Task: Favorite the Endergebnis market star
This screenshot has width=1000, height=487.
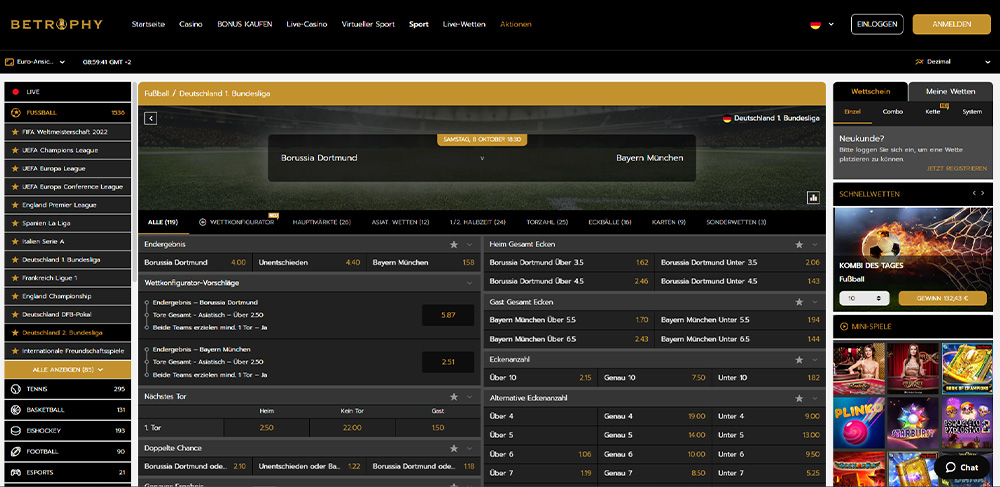Action: [x=454, y=244]
